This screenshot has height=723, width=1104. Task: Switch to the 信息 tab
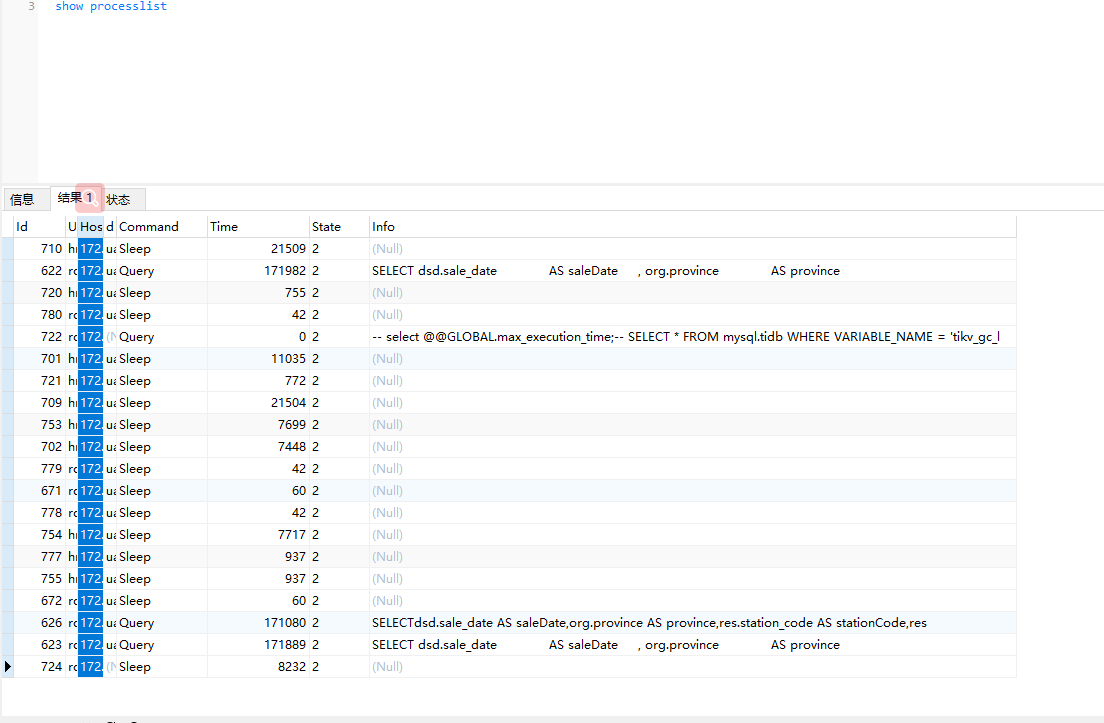(22, 199)
